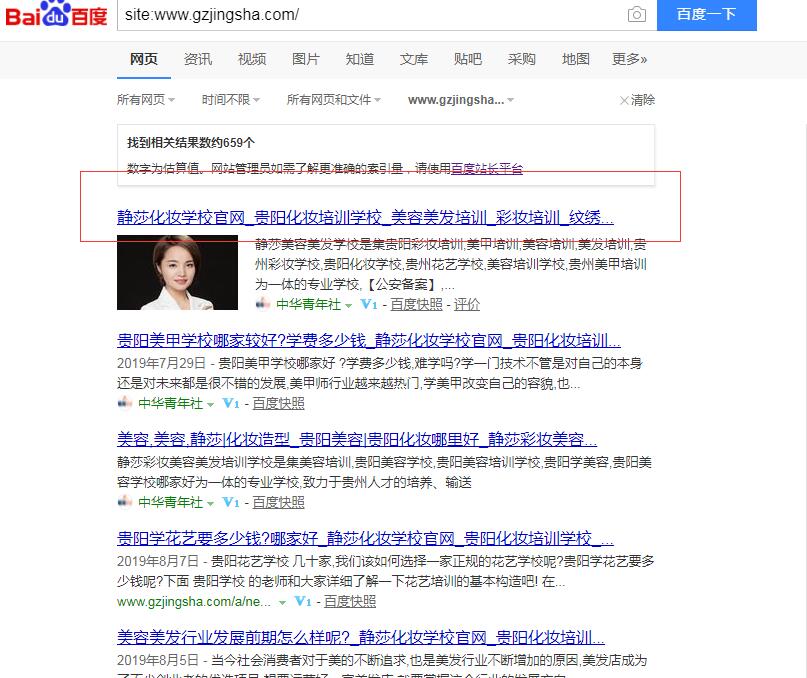
Task: Switch to the 资讯 tab
Action: 198,59
